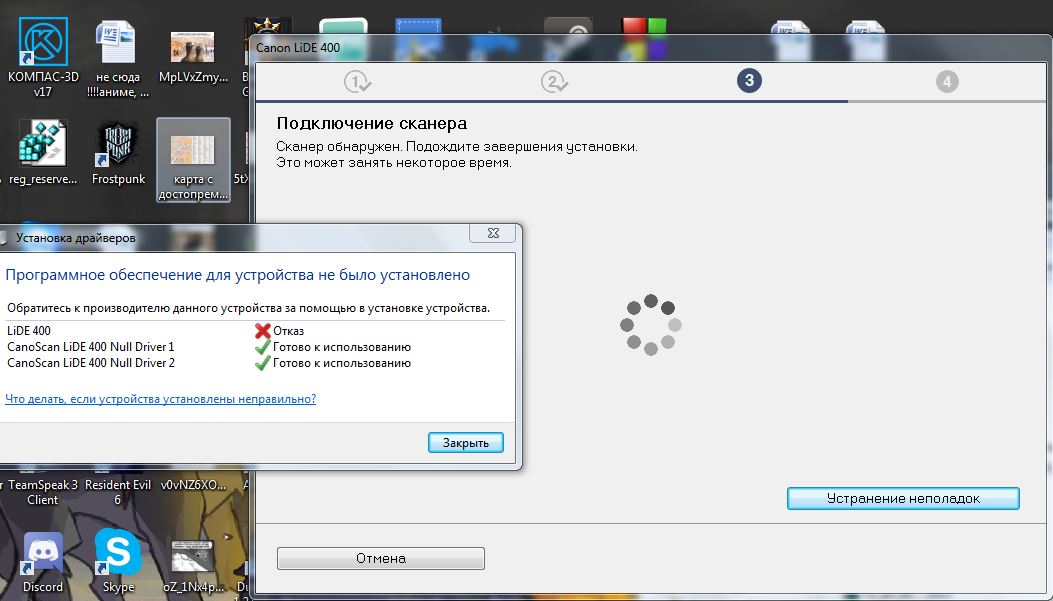This screenshot has height=601, width=1053.
Task: Click the red cross Отказ status icon
Action: click(263, 330)
